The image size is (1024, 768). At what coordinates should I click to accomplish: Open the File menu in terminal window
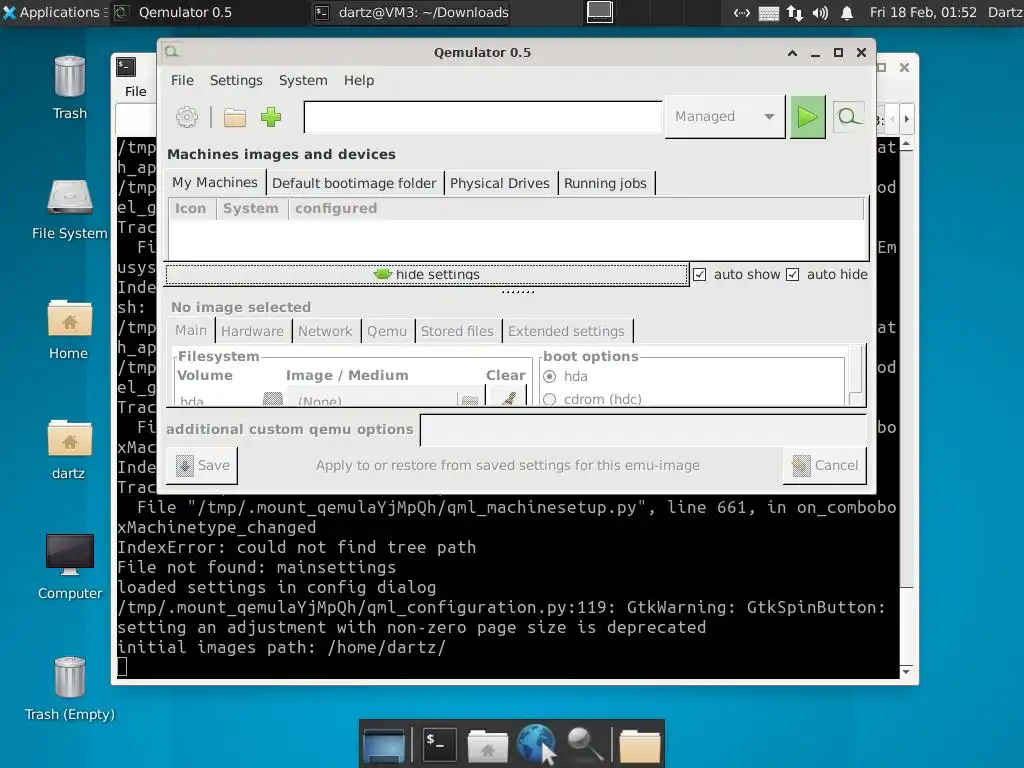coord(136,91)
